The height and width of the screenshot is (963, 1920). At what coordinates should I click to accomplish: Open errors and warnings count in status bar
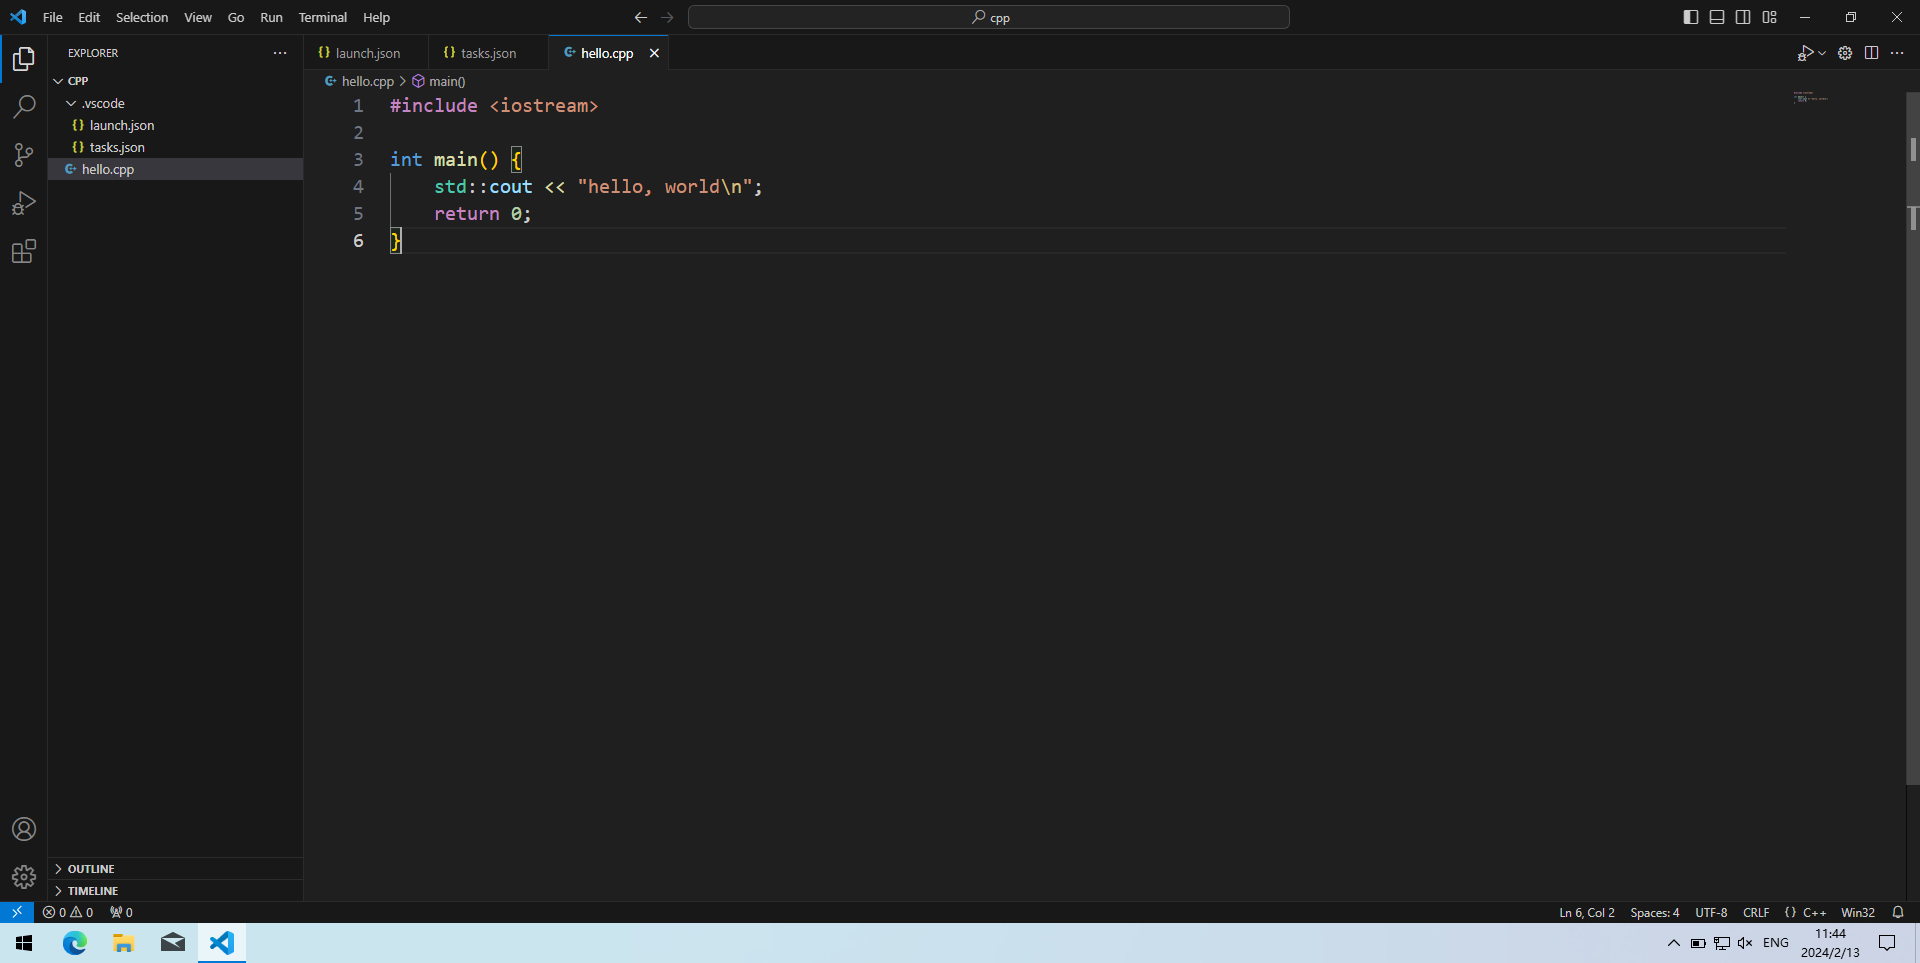click(68, 912)
